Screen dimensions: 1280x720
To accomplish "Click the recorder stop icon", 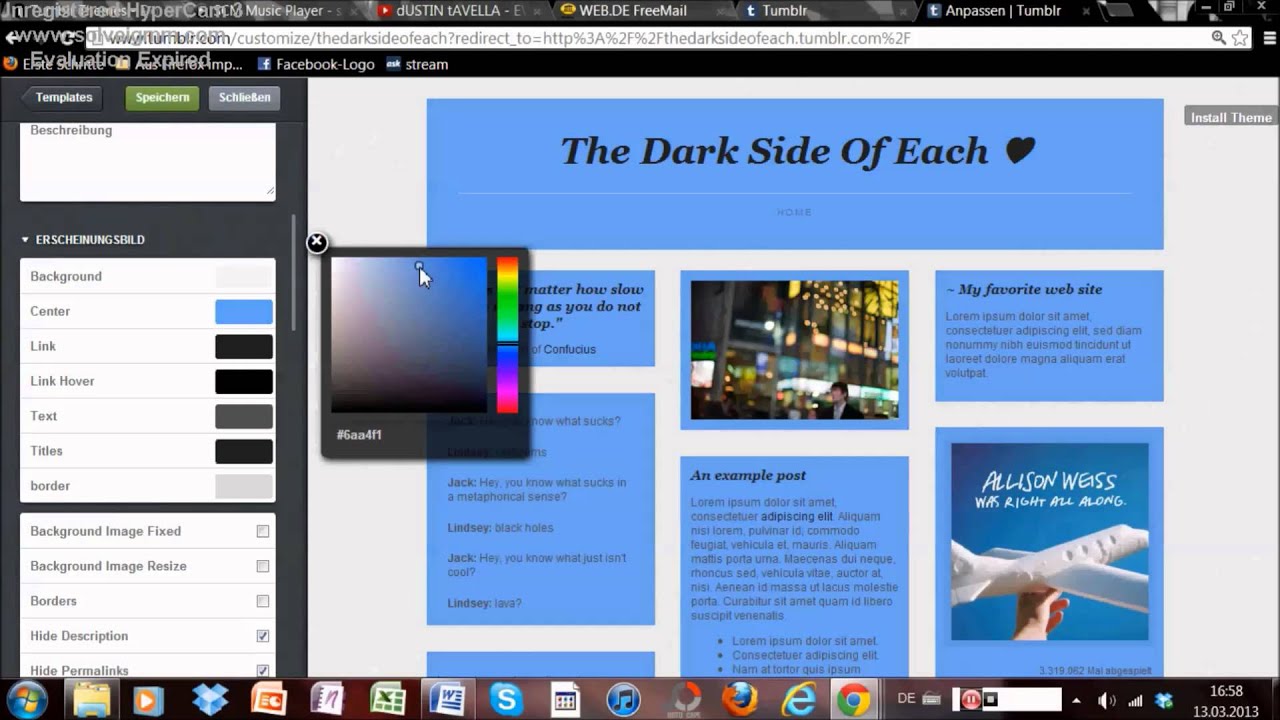I will [x=990, y=699].
